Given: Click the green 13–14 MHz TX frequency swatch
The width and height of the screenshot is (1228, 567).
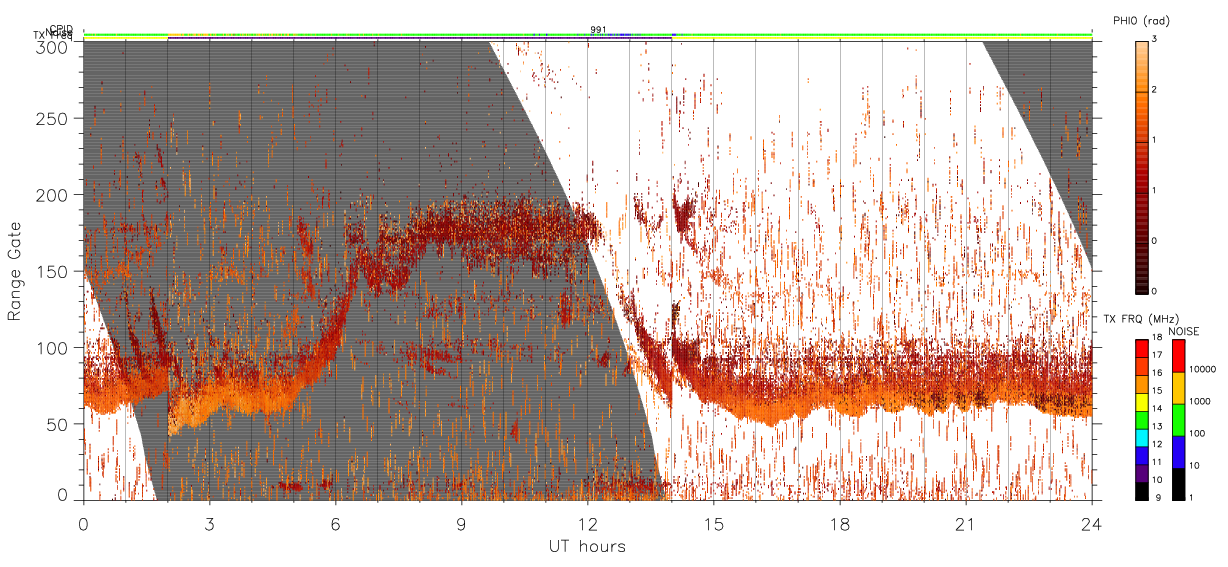Looking at the screenshot, I should click(1141, 420).
